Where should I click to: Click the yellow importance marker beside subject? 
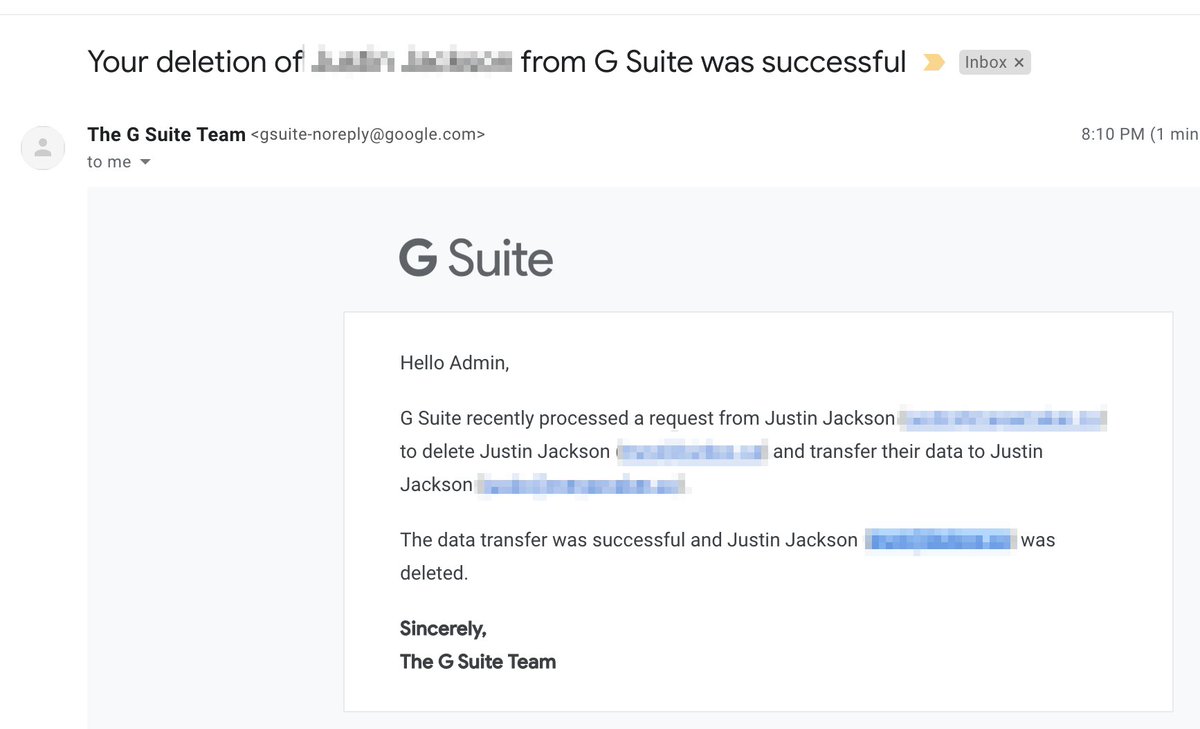[x=933, y=63]
